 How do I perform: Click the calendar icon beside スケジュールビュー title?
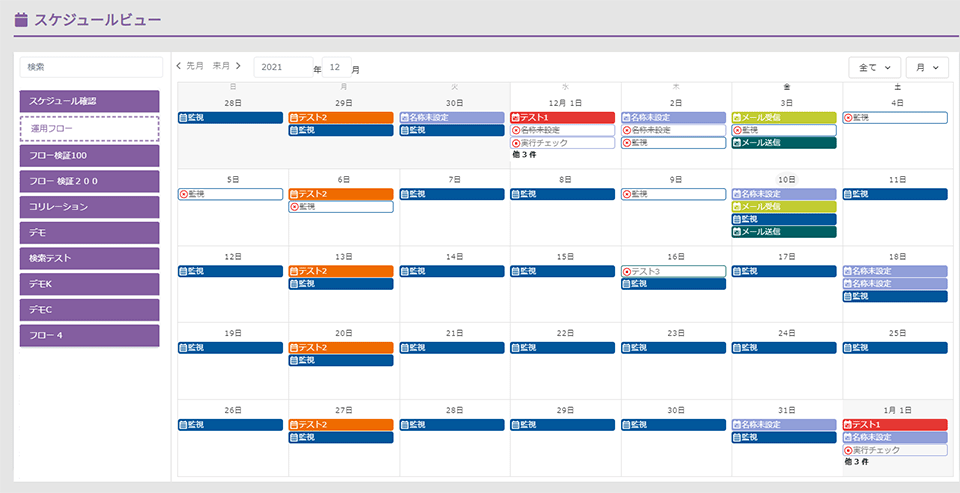click(x=21, y=20)
